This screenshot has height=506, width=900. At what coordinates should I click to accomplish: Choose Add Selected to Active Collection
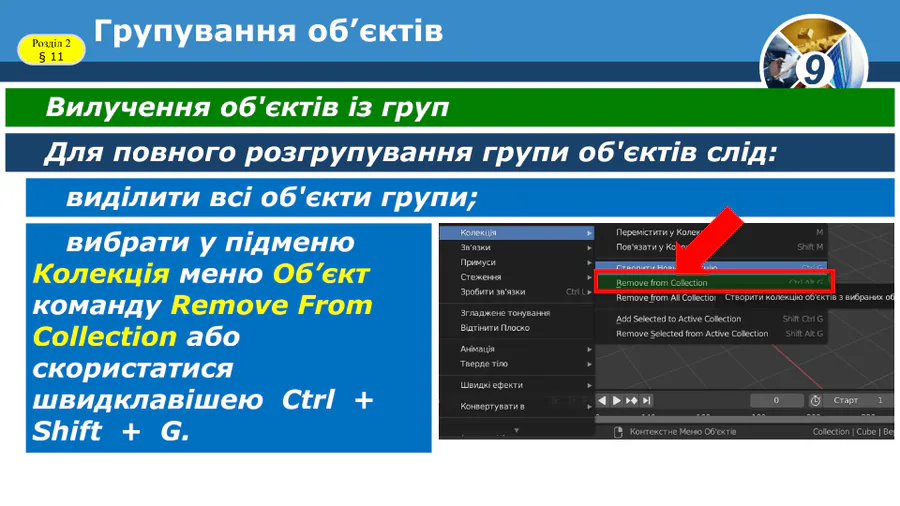[x=678, y=319]
